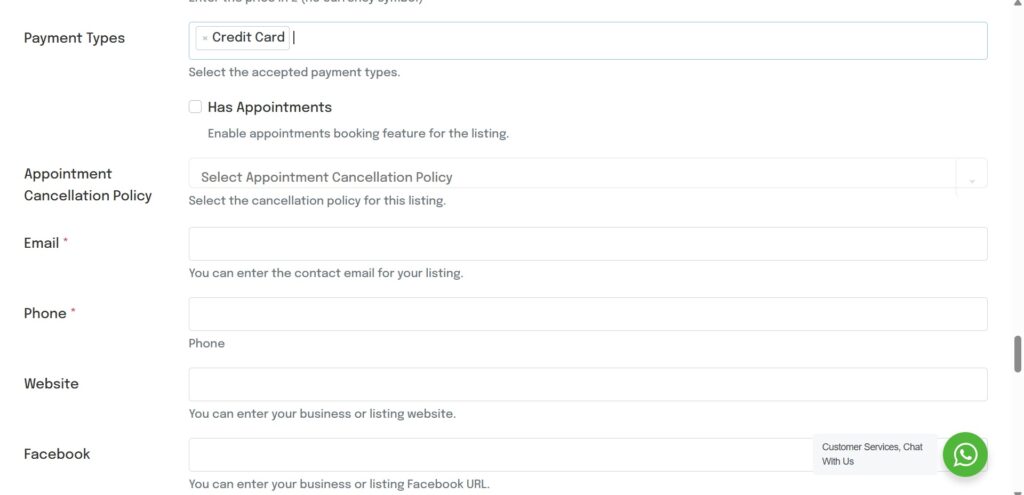Click the Facebook field label
This screenshot has height=495, width=1024.
click(x=57, y=454)
